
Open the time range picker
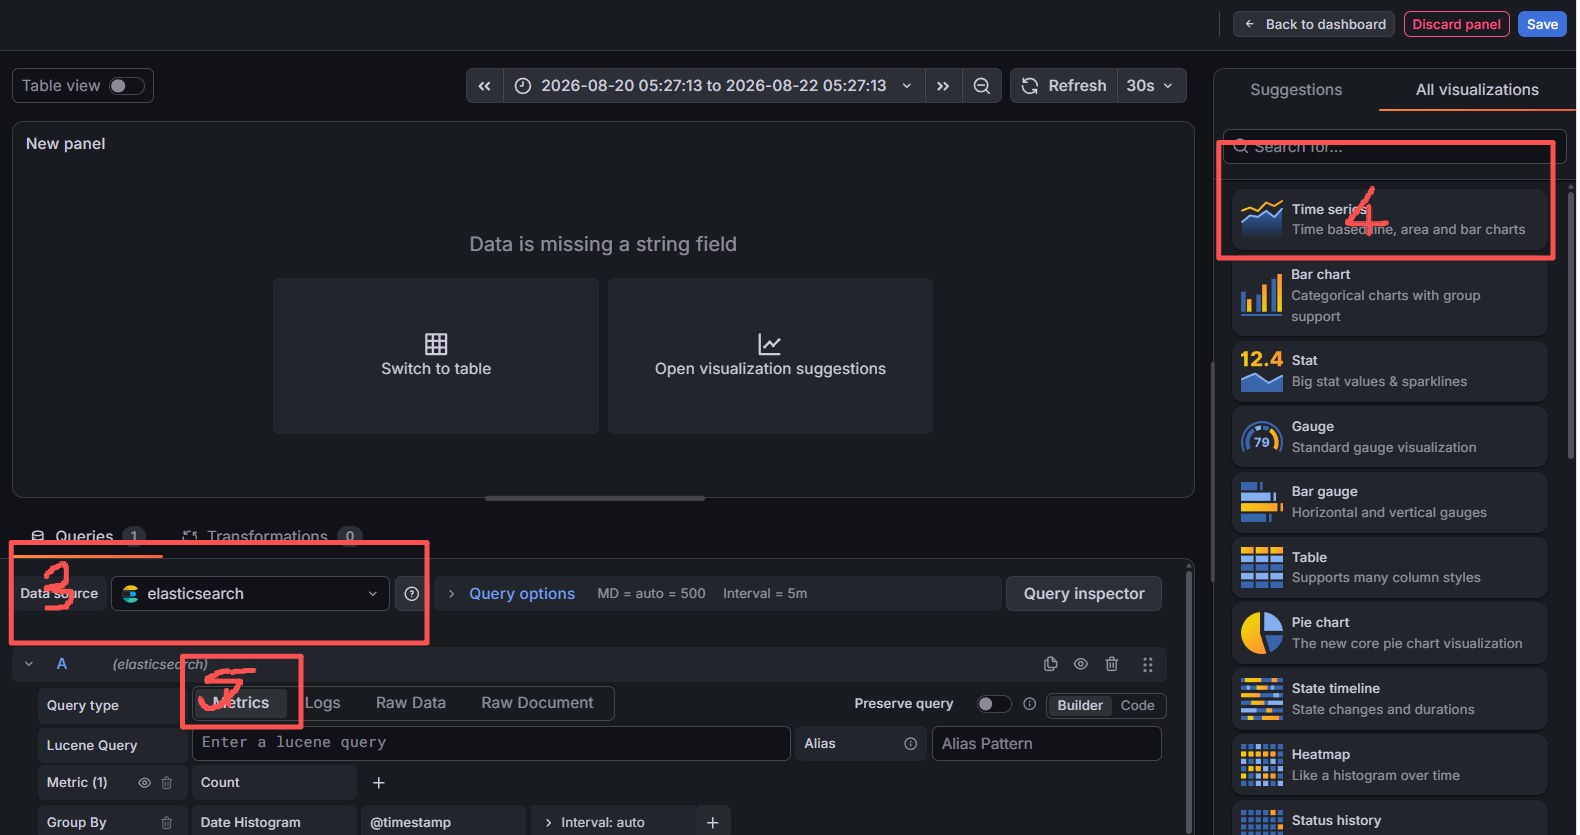[x=714, y=86]
